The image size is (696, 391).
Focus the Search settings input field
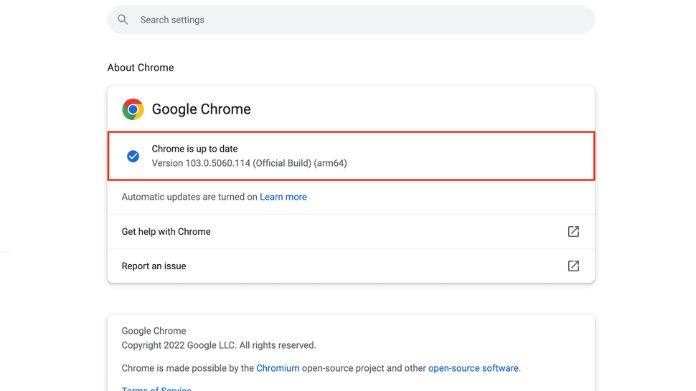(x=351, y=20)
